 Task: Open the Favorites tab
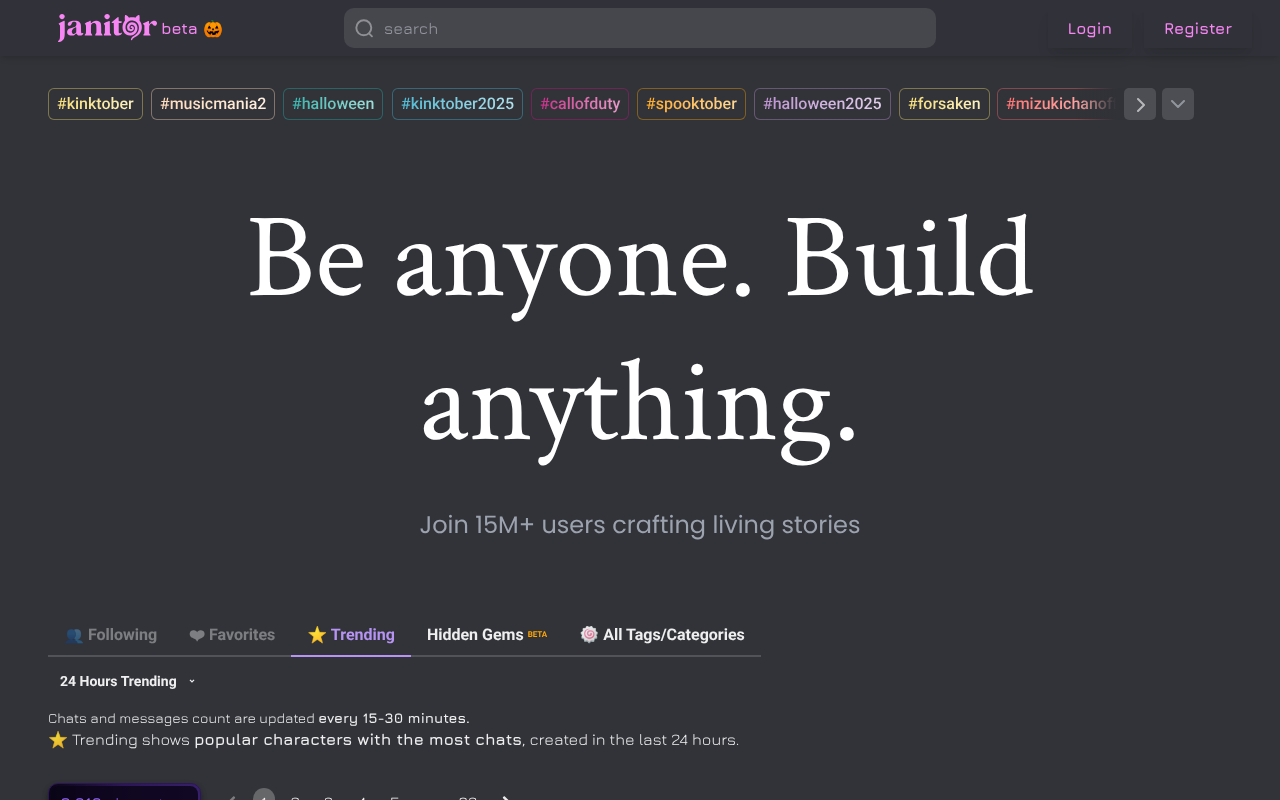coord(232,635)
